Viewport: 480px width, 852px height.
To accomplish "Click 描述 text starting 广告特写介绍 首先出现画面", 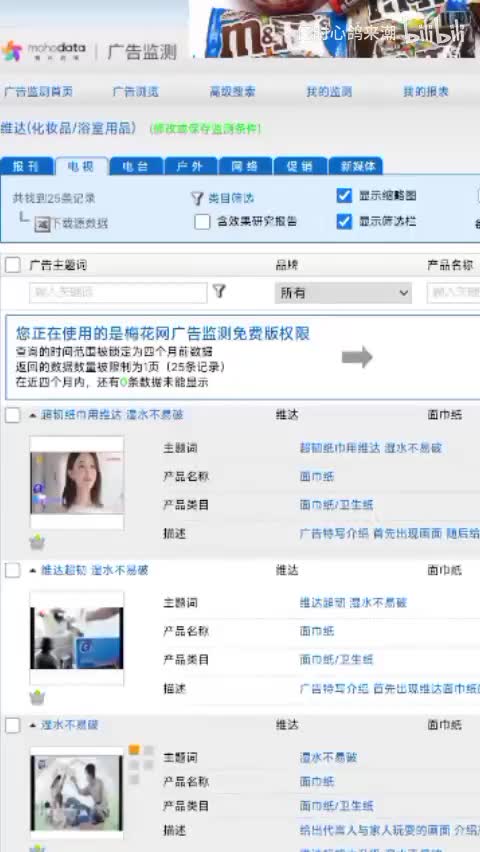I will pyautogui.click(x=390, y=534).
